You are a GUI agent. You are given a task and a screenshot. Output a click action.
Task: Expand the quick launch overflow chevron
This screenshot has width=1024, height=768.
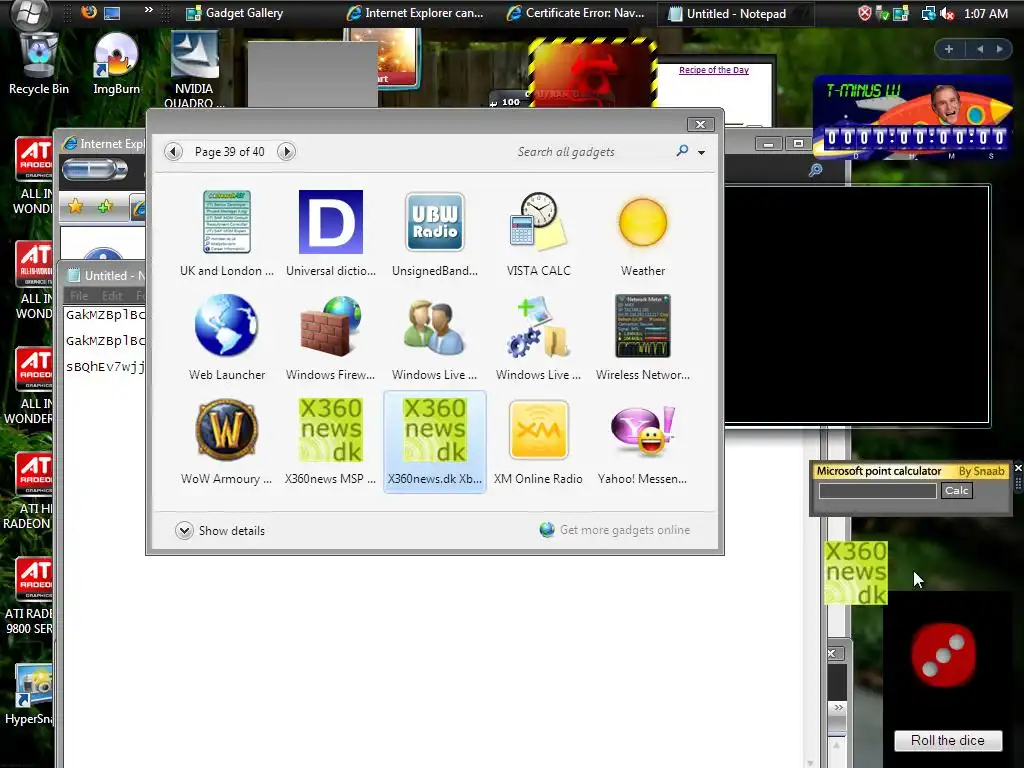(x=149, y=10)
